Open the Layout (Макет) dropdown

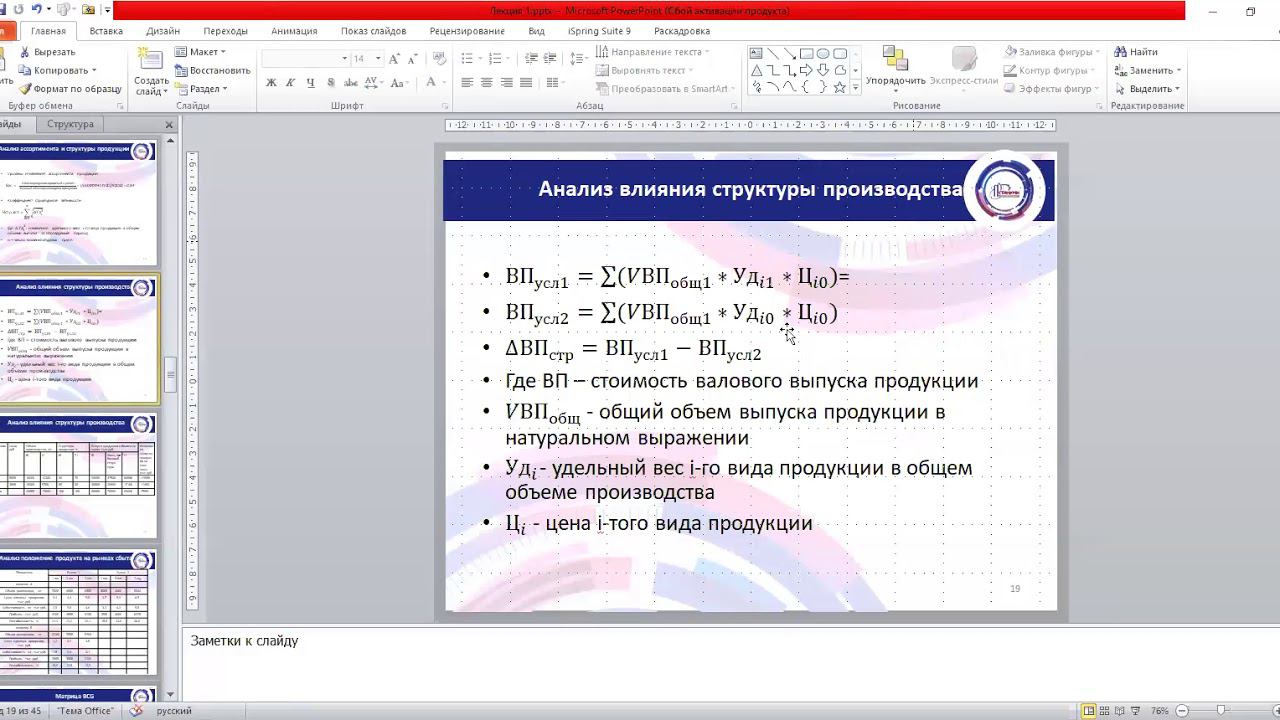(x=200, y=52)
